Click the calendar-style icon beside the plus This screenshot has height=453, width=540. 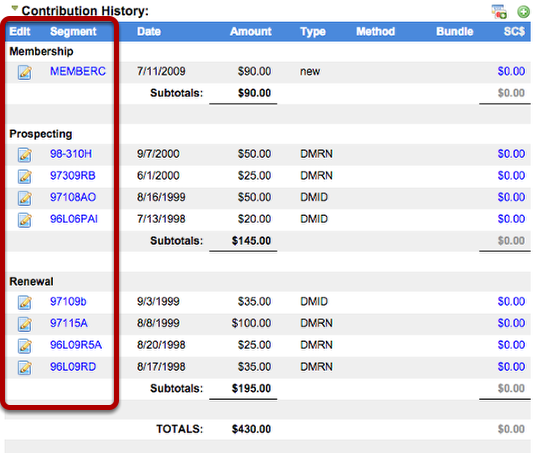pos(499,11)
